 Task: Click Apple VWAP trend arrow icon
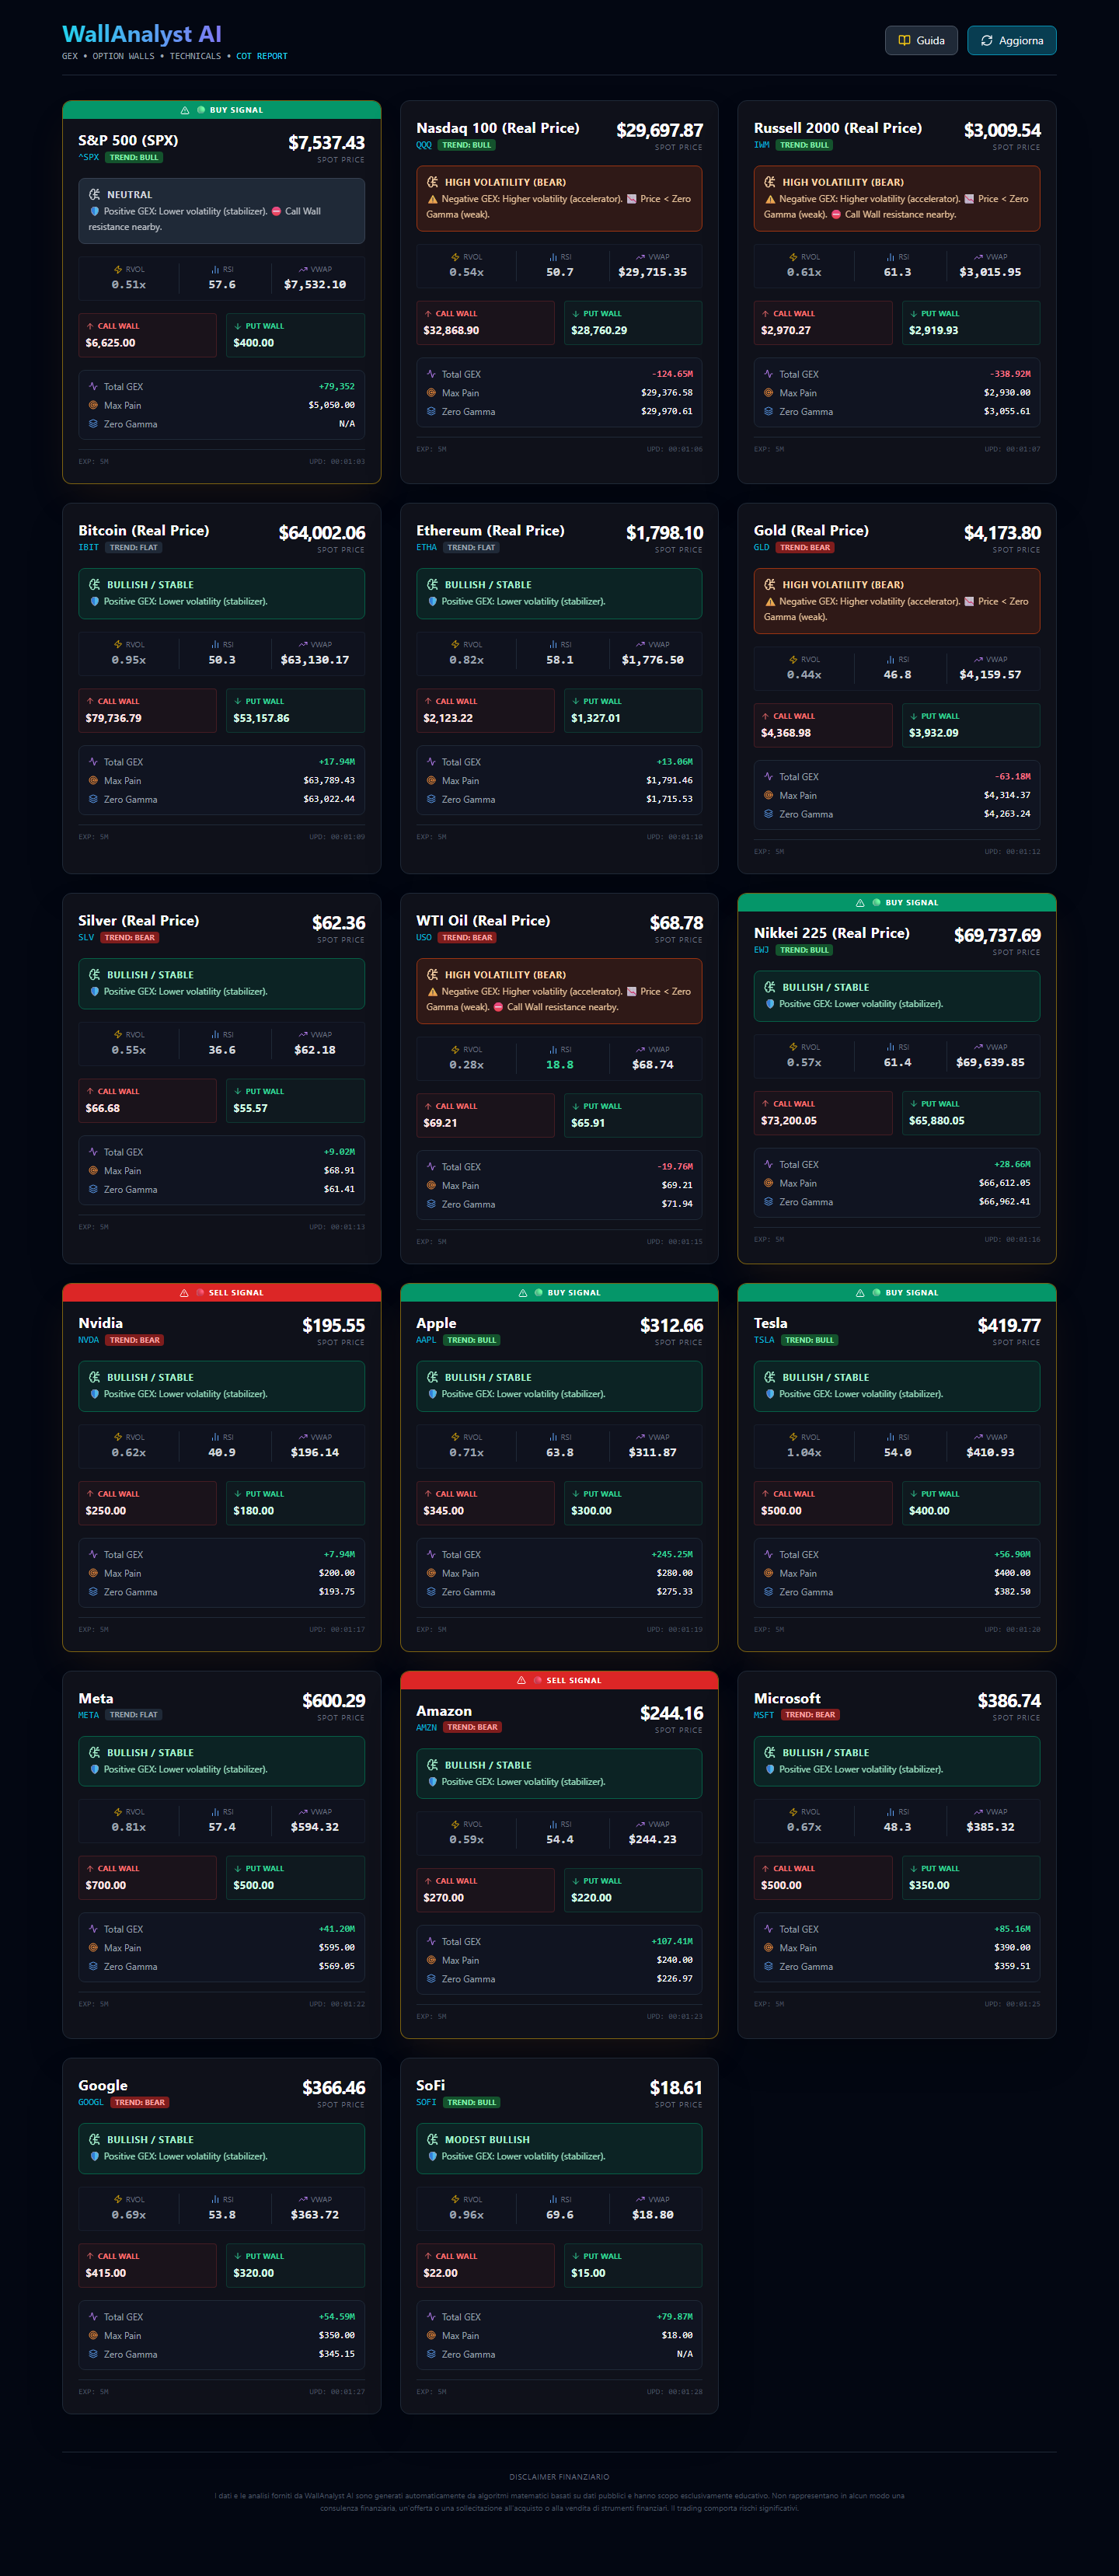(640, 1437)
